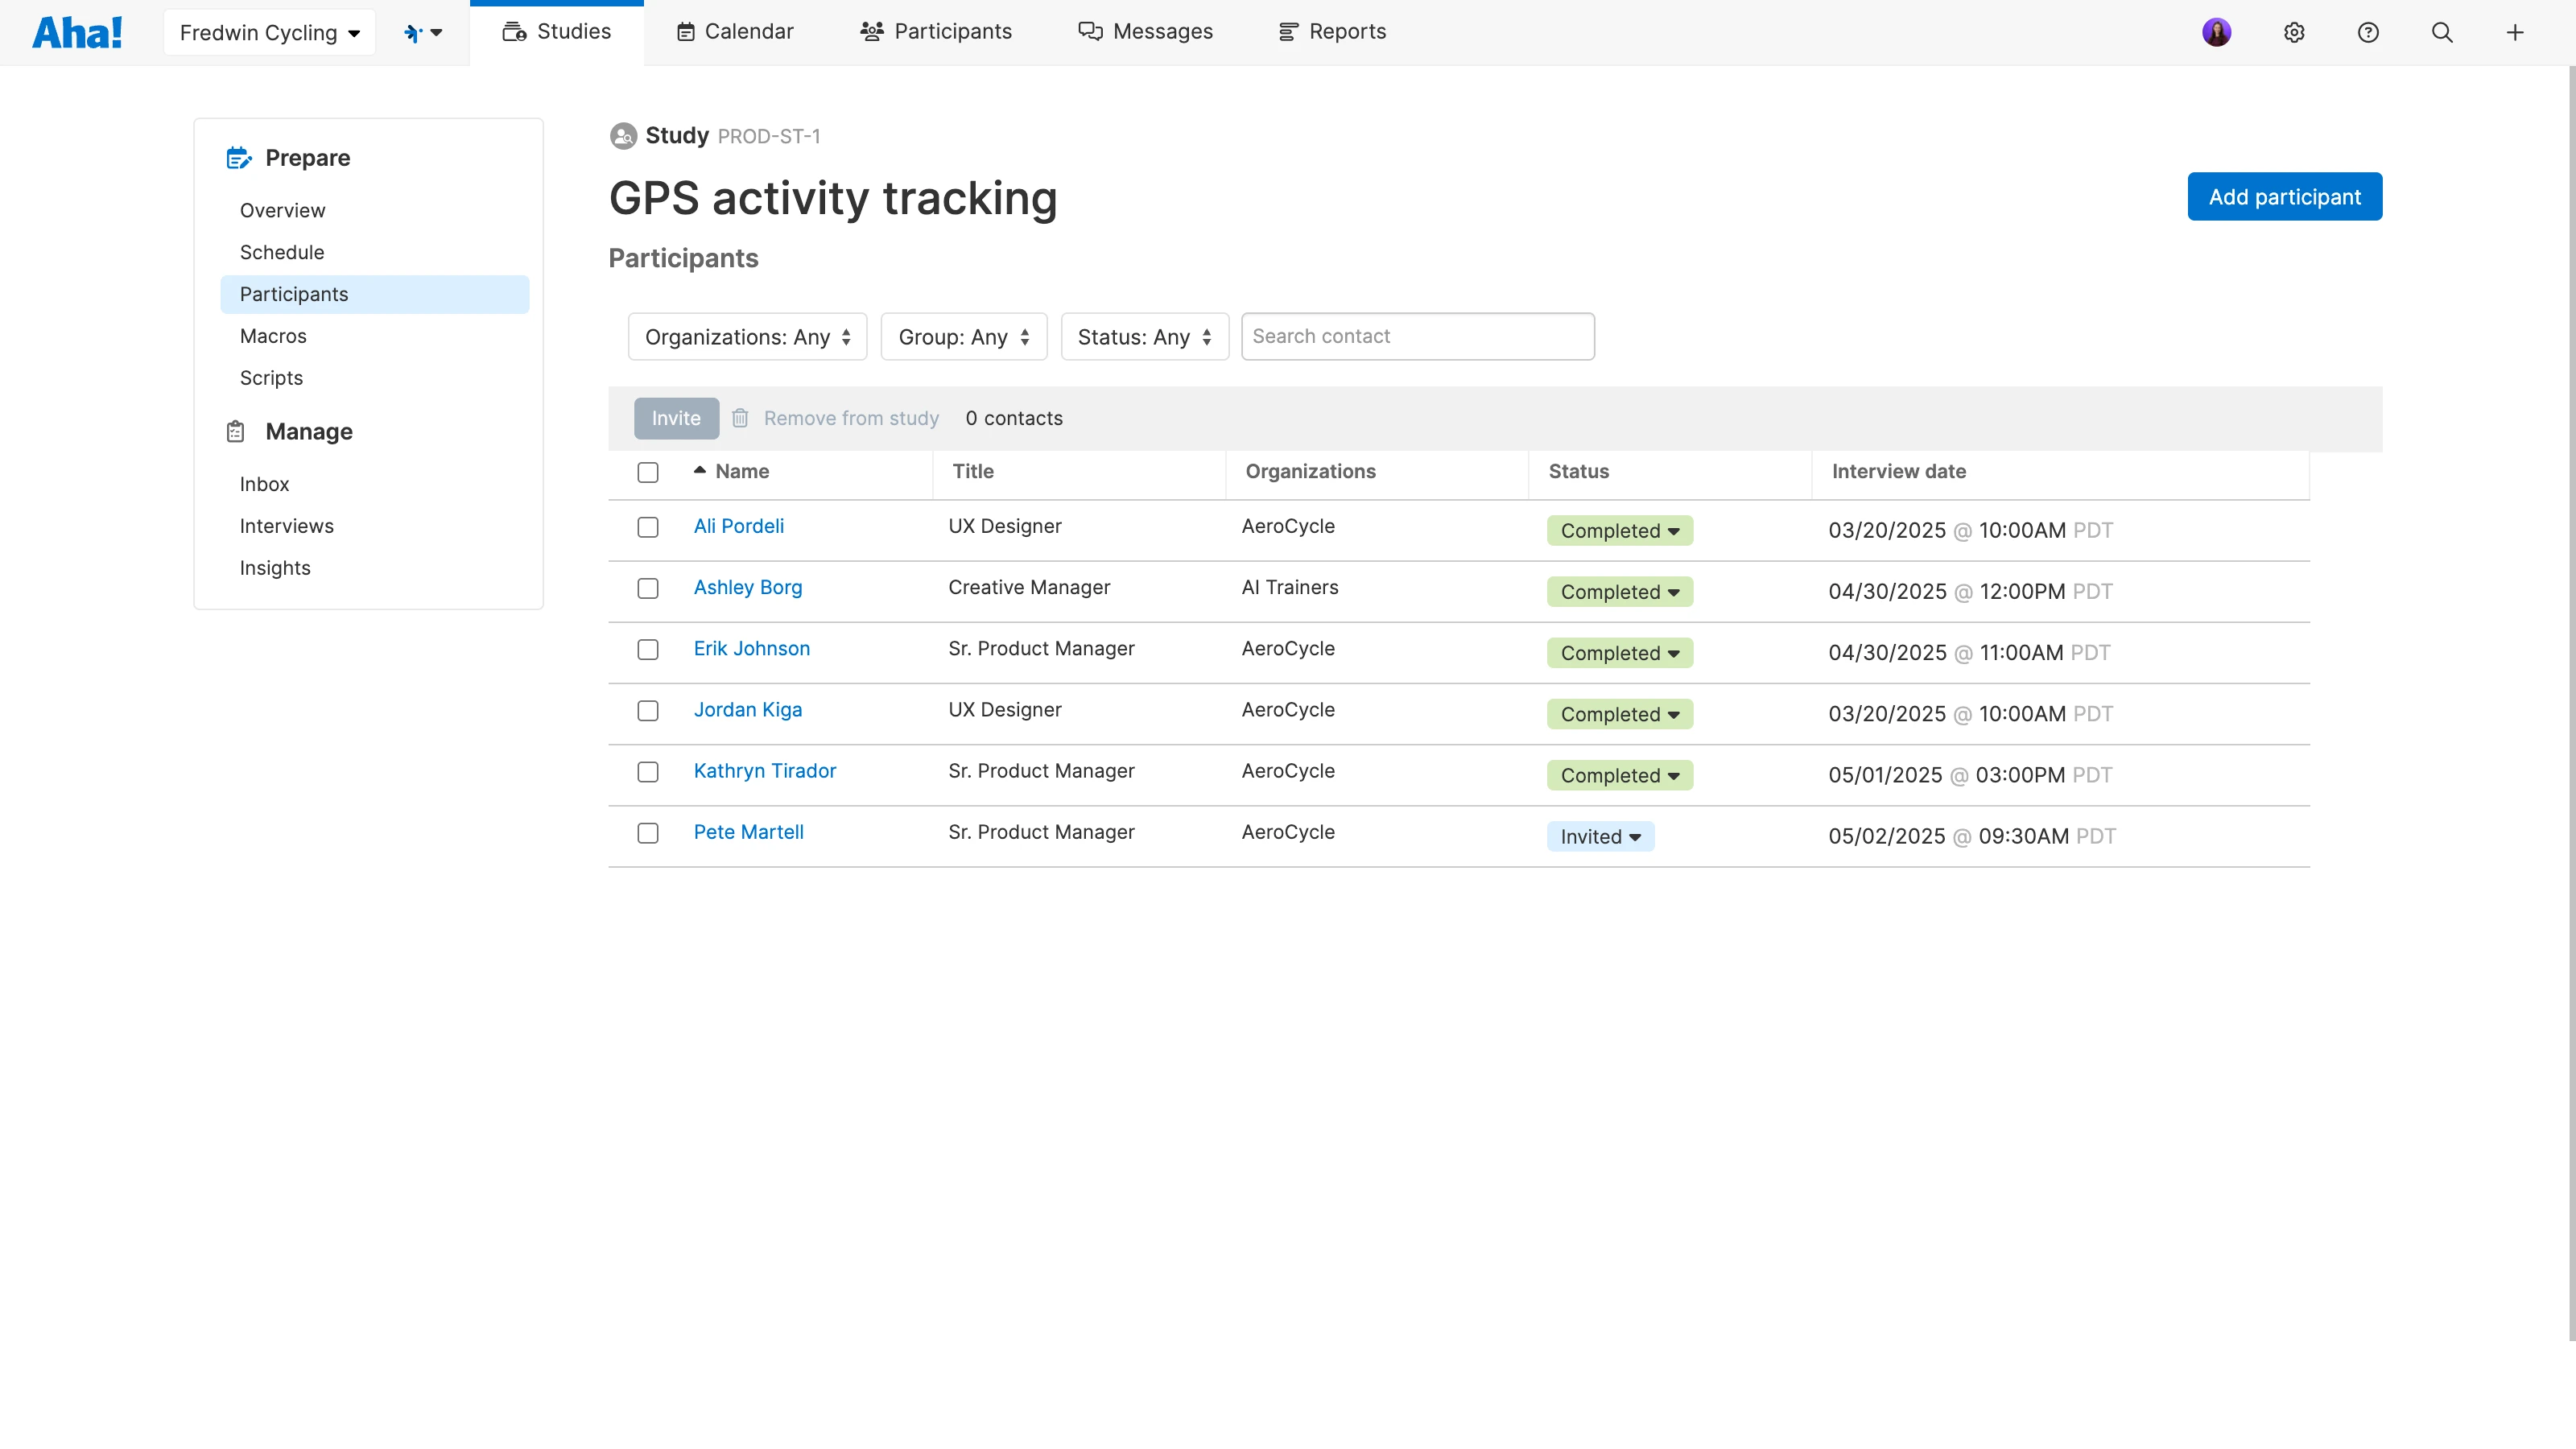This screenshot has width=2576, height=1449.
Task: Open the workspace type icon dropdown
Action: tap(422, 32)
